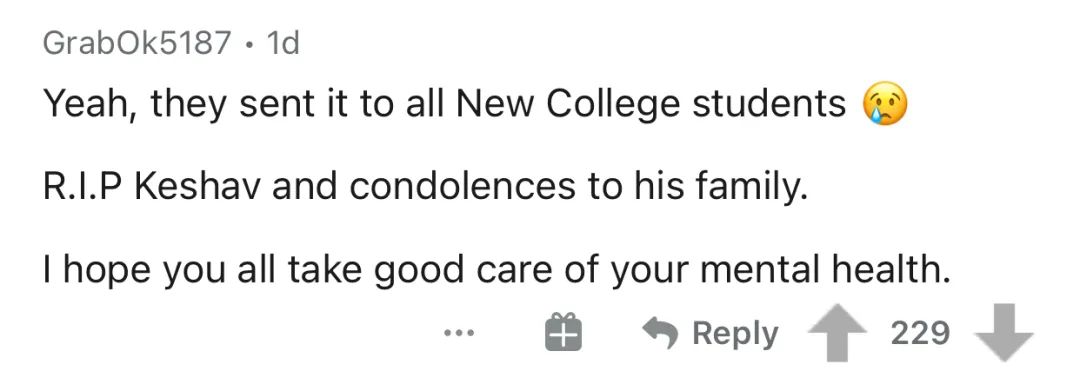
Task: Open the GrabOk5187 user profile
Action: [x=137, y=43]
